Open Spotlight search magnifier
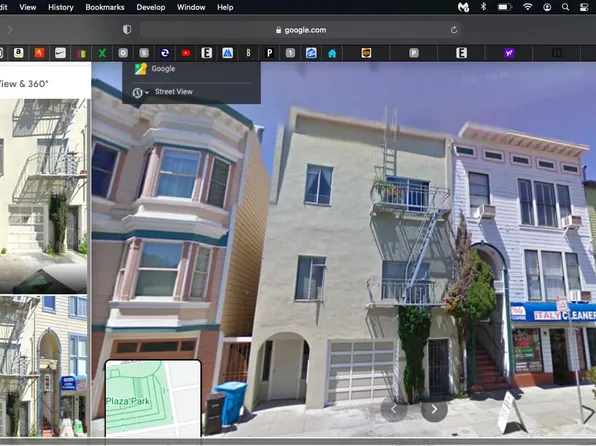This screenshot has height=446, width=596. click(x=566, y=7)
